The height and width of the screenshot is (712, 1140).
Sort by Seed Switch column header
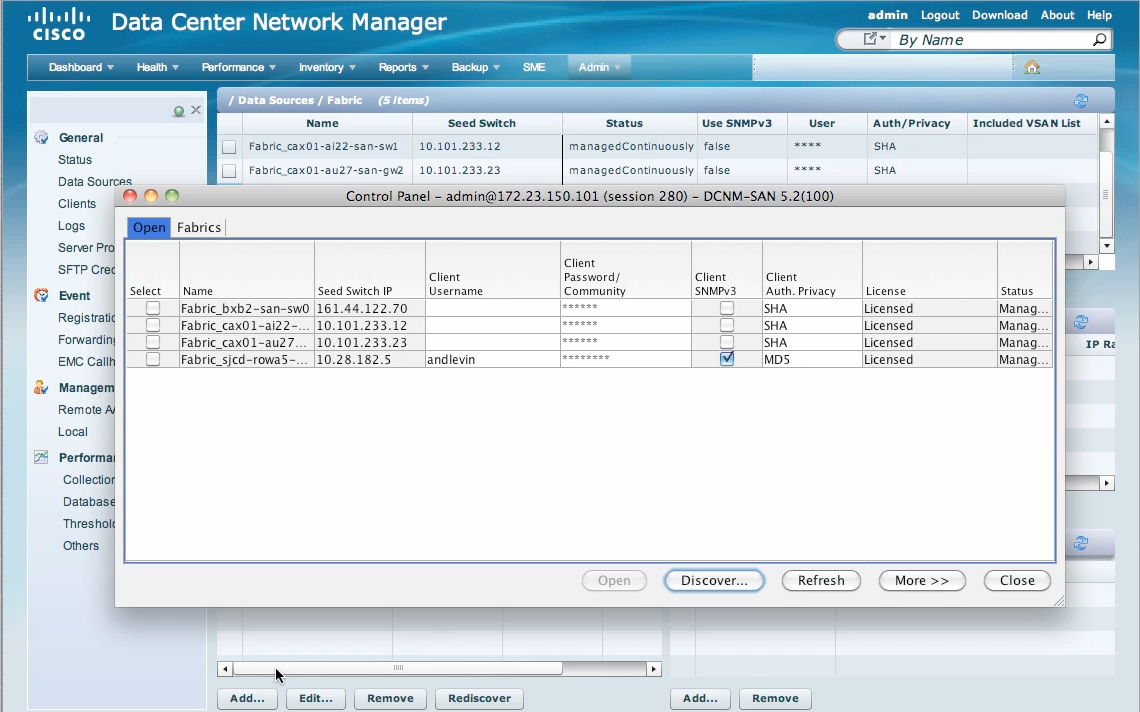point(481,123)
